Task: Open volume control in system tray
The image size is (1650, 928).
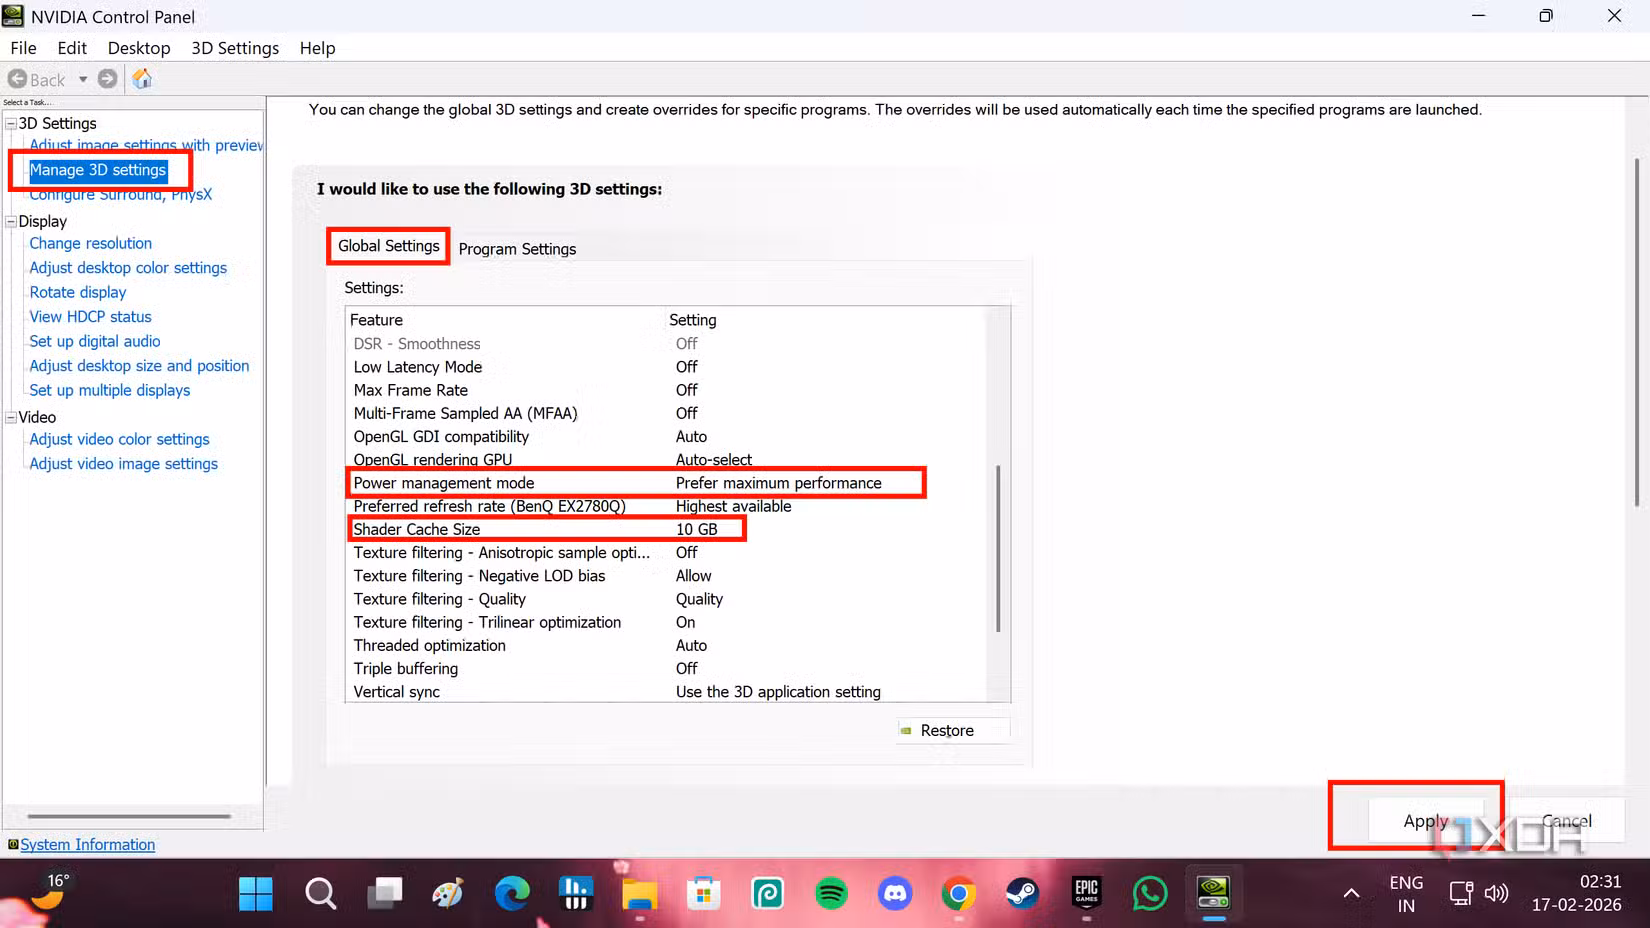Action: pyautogui.click(x=1496, y=894)
